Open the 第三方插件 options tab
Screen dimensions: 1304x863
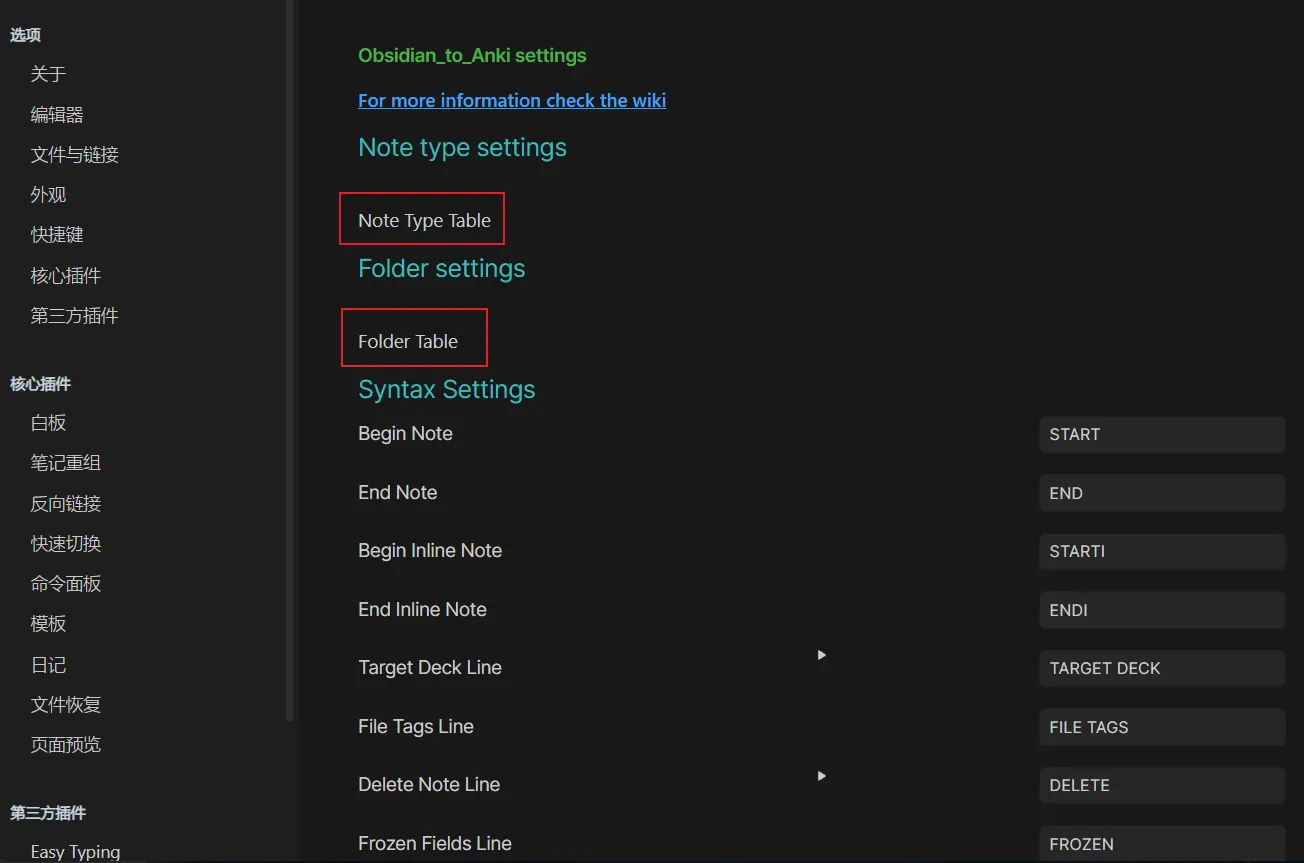75,315
